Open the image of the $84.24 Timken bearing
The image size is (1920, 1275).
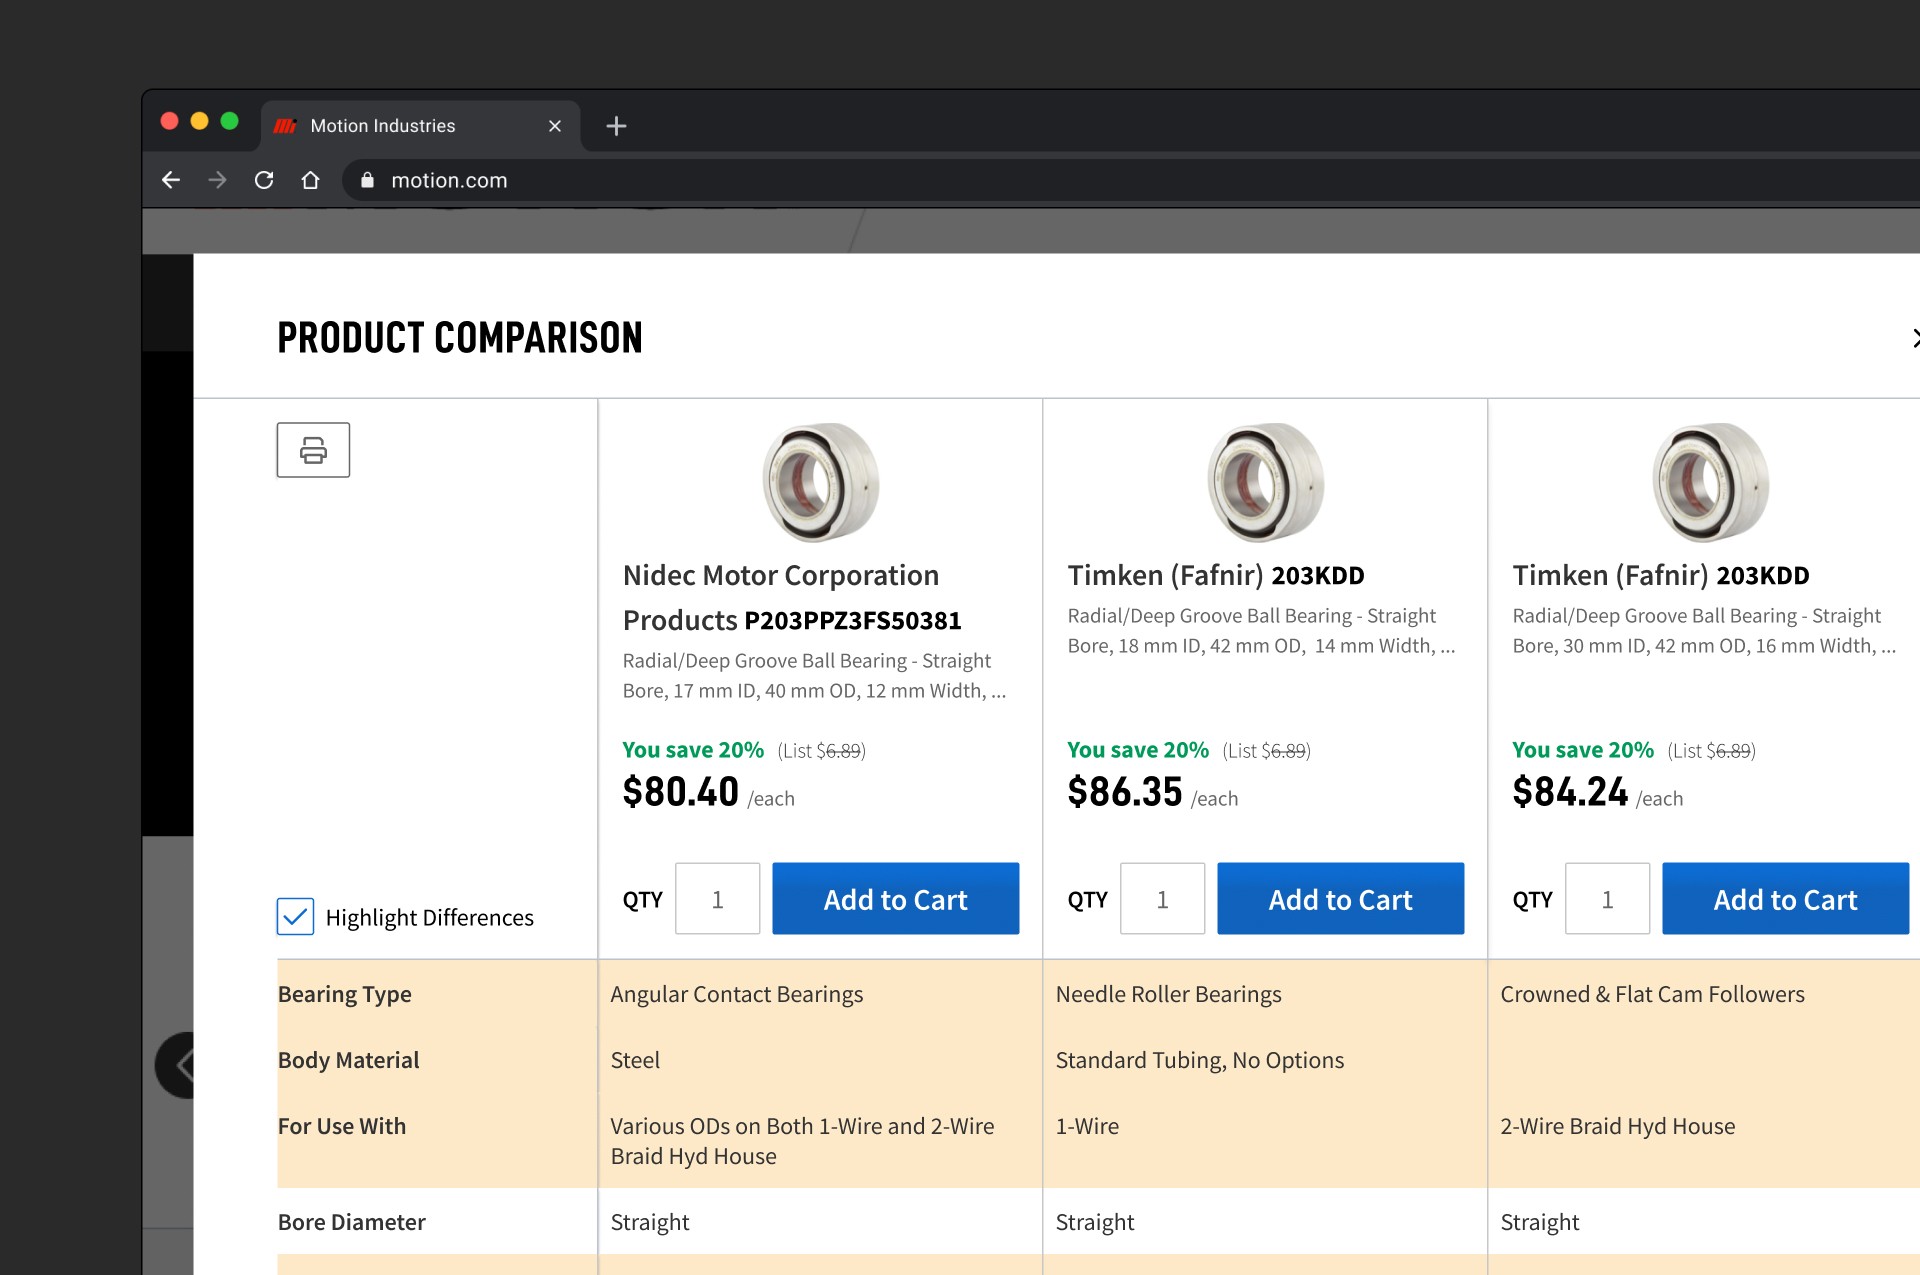pyautogui.click(x=1710, y=482)
